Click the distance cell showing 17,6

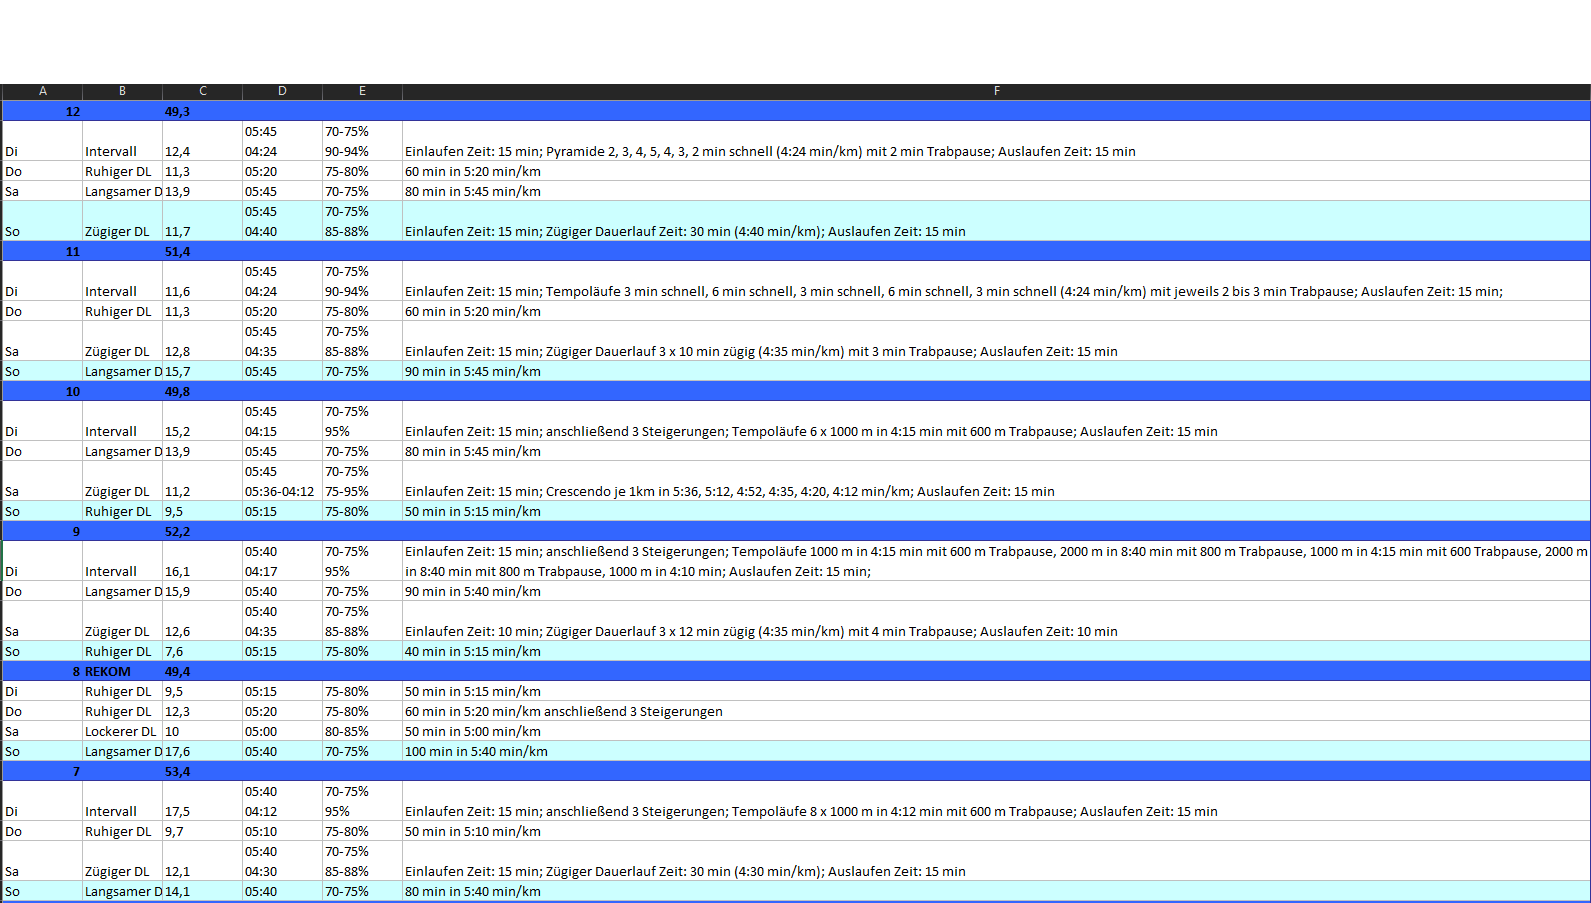tap(178, 751)
